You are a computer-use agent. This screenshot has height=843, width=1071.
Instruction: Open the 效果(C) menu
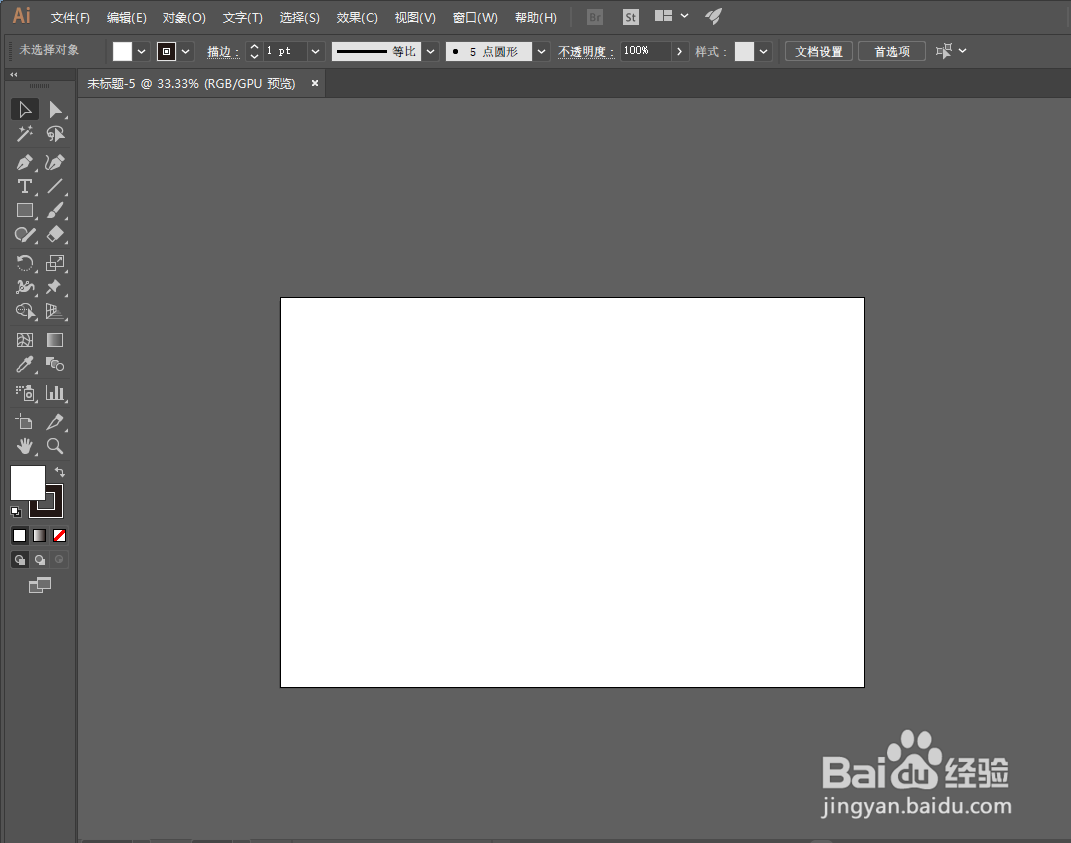pyautogui.click(x=357, y=17)
